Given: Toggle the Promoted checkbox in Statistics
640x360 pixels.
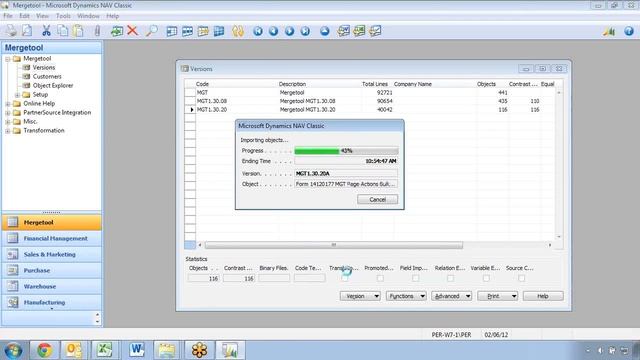Looking at the screenshot, I should point(380,278).
